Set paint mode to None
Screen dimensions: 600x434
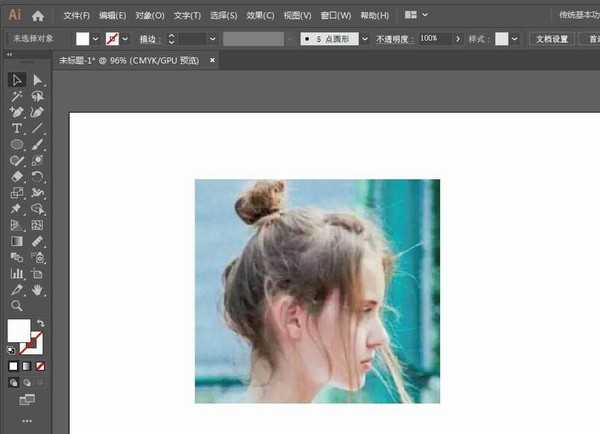point(40,366)
